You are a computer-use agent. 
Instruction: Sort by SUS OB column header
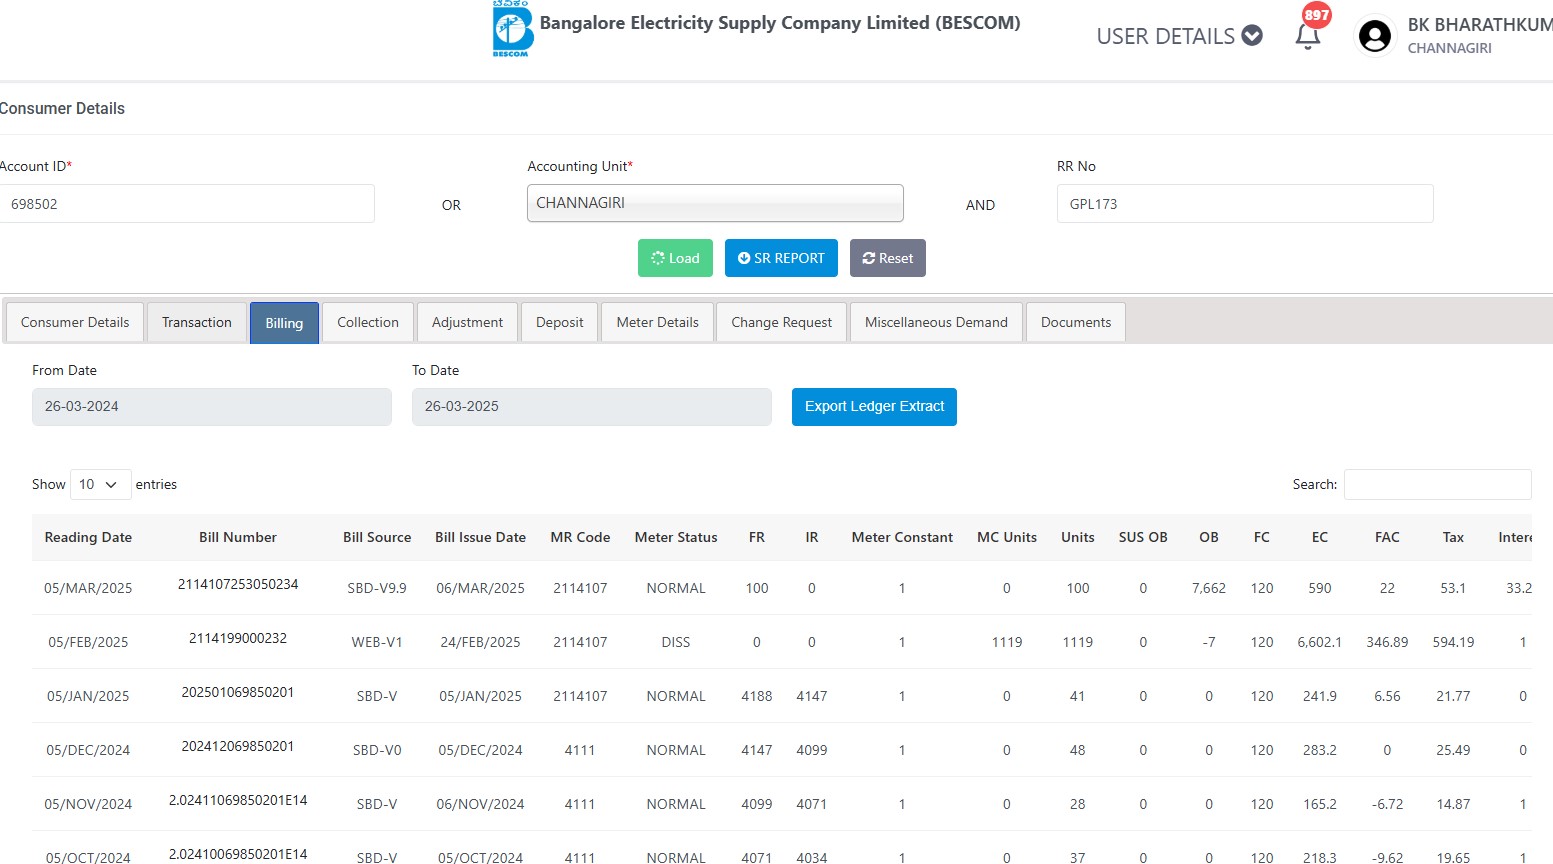1143,537
